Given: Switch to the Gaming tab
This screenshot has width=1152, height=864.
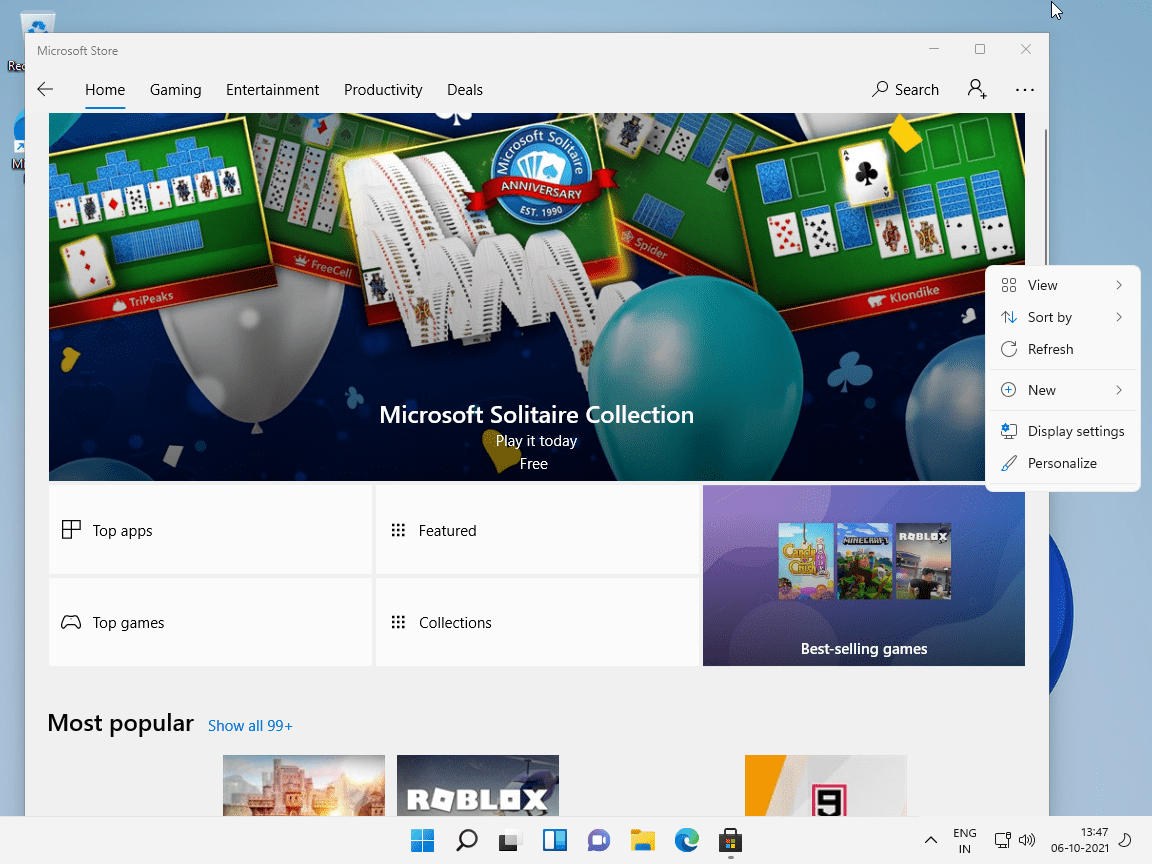Looking at the screenshot, I should 176,90.
